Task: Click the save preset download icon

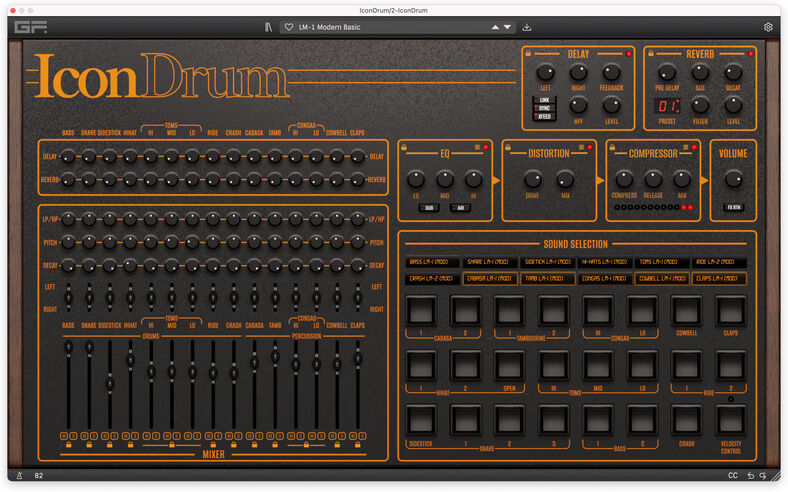Action: pyautogui.click(x=527, y=27)
